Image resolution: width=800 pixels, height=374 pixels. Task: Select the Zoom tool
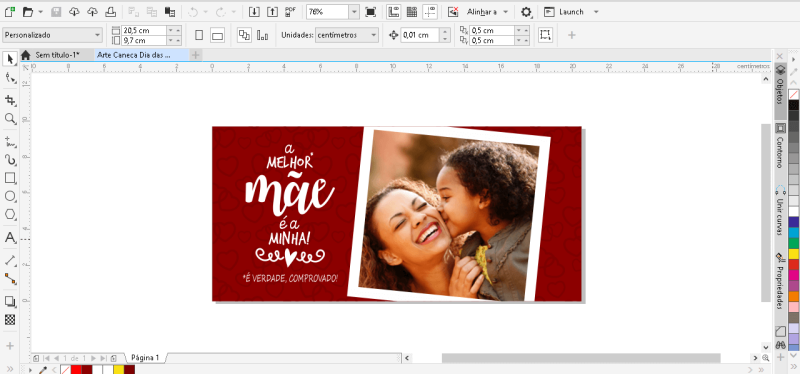(10, 119)
